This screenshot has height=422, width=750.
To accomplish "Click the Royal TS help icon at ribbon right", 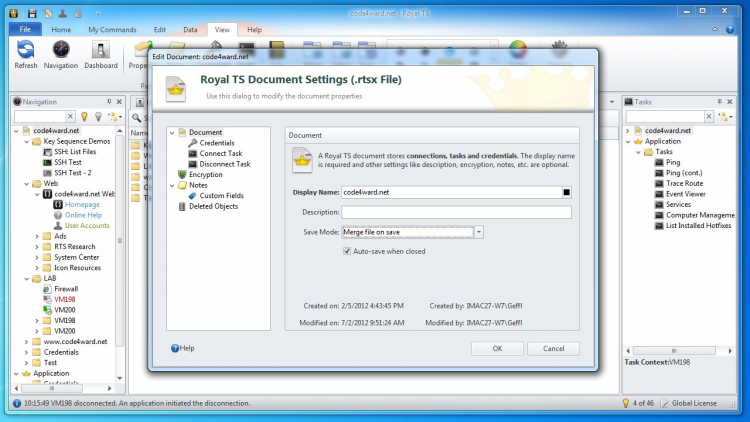I will pos(729,30).
